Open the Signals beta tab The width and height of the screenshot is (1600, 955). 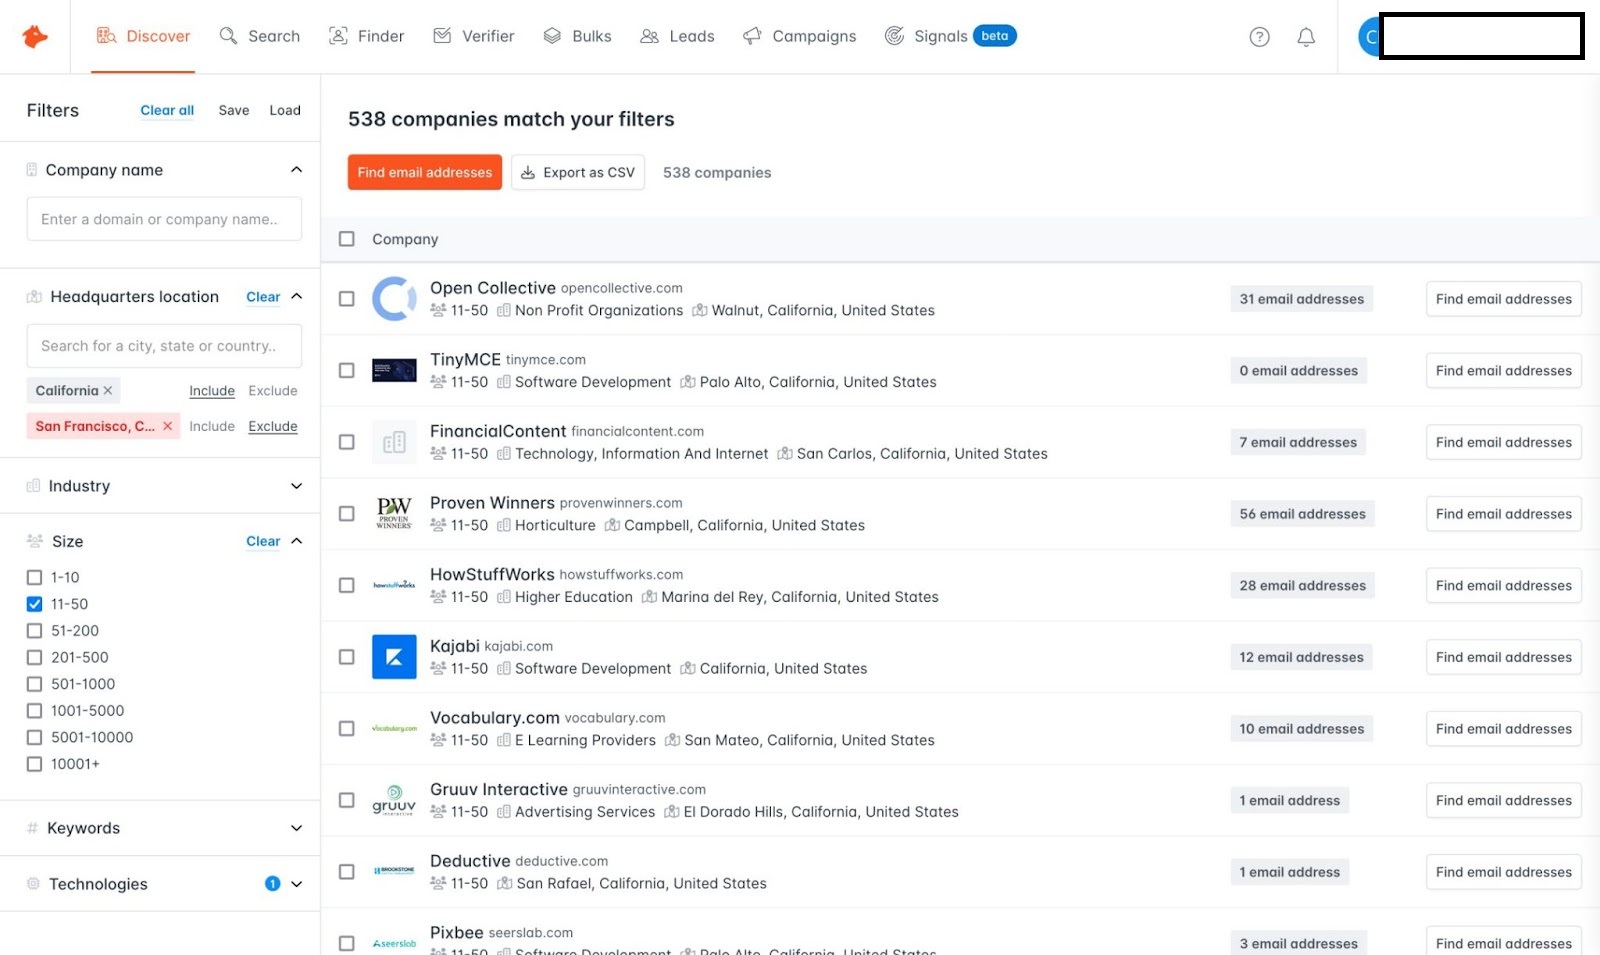click(x=951, y=36)
